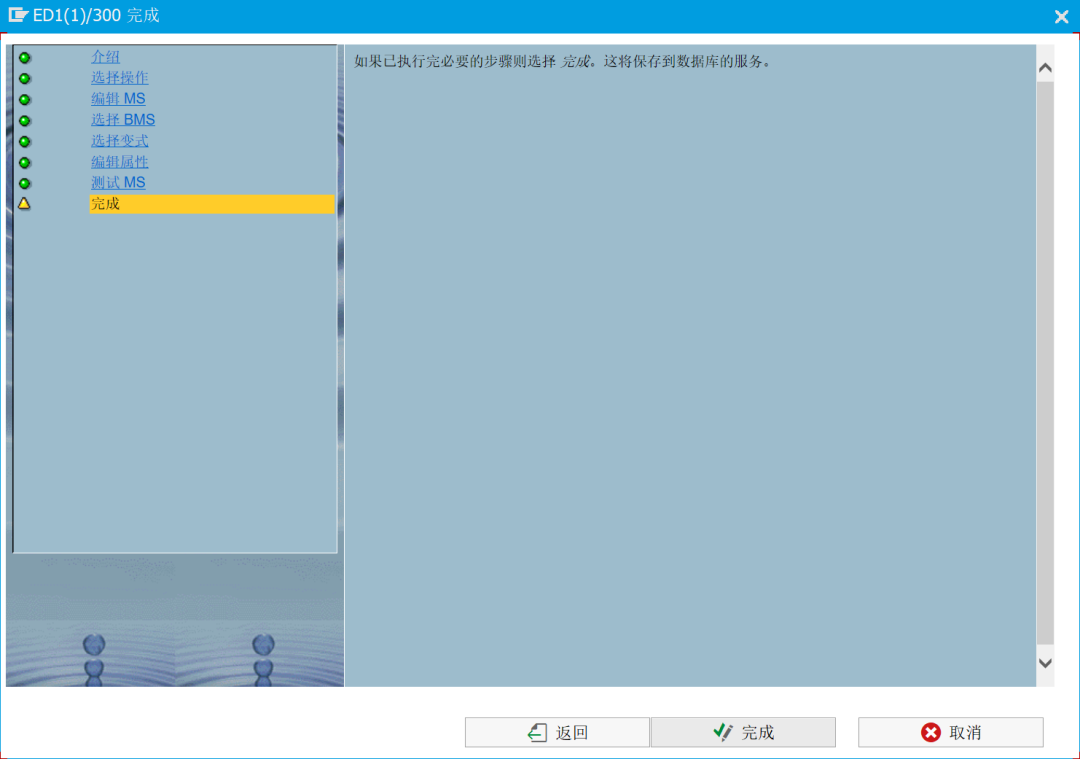Screen dimensions: 1080x759
Task: Click the green status icon beside 测试 MS
Action: pos(25,184)
